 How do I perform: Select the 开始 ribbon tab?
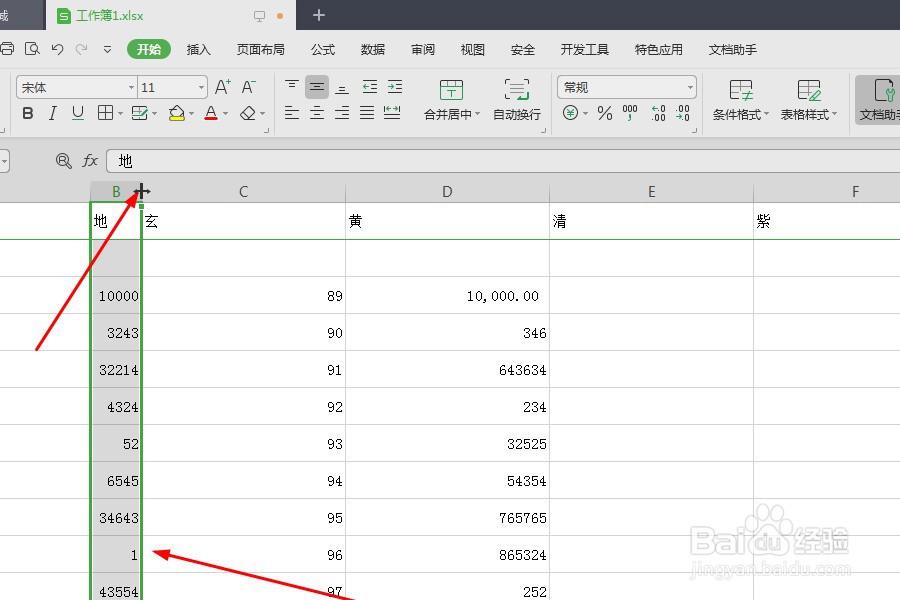(149, 49)
